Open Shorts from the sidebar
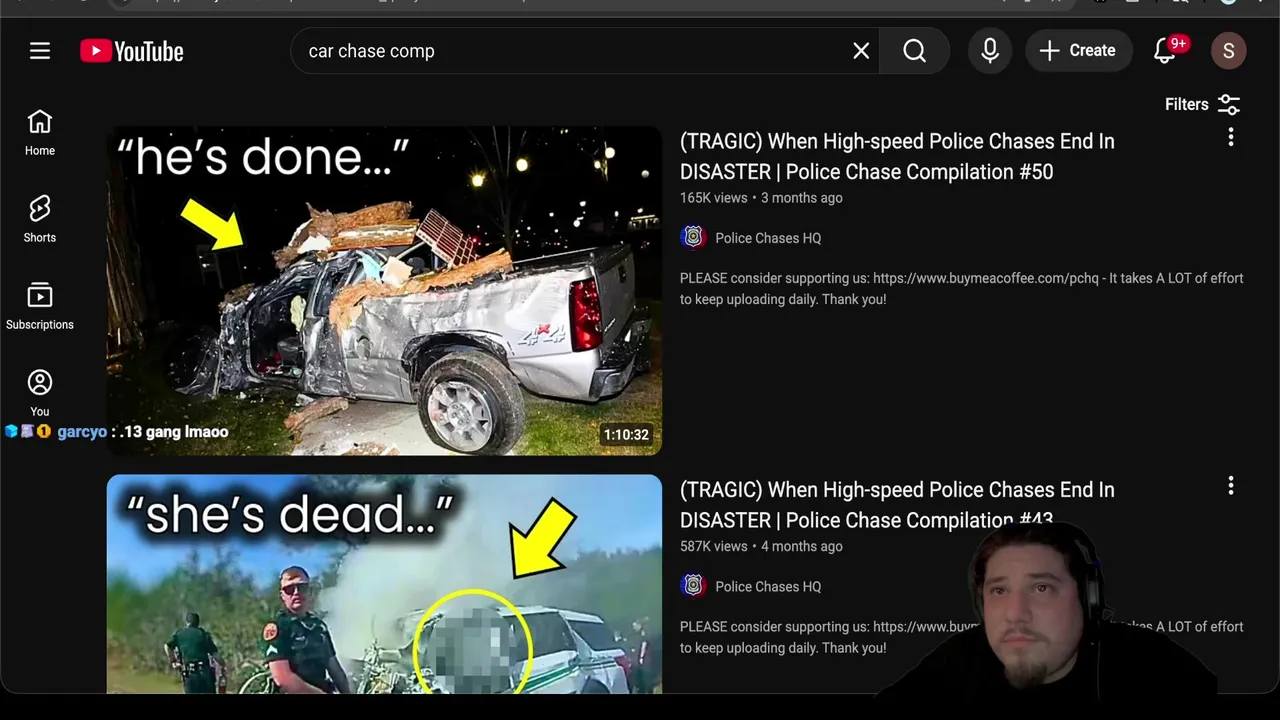This screenshot has height=720, width=1280. [40, 220]
